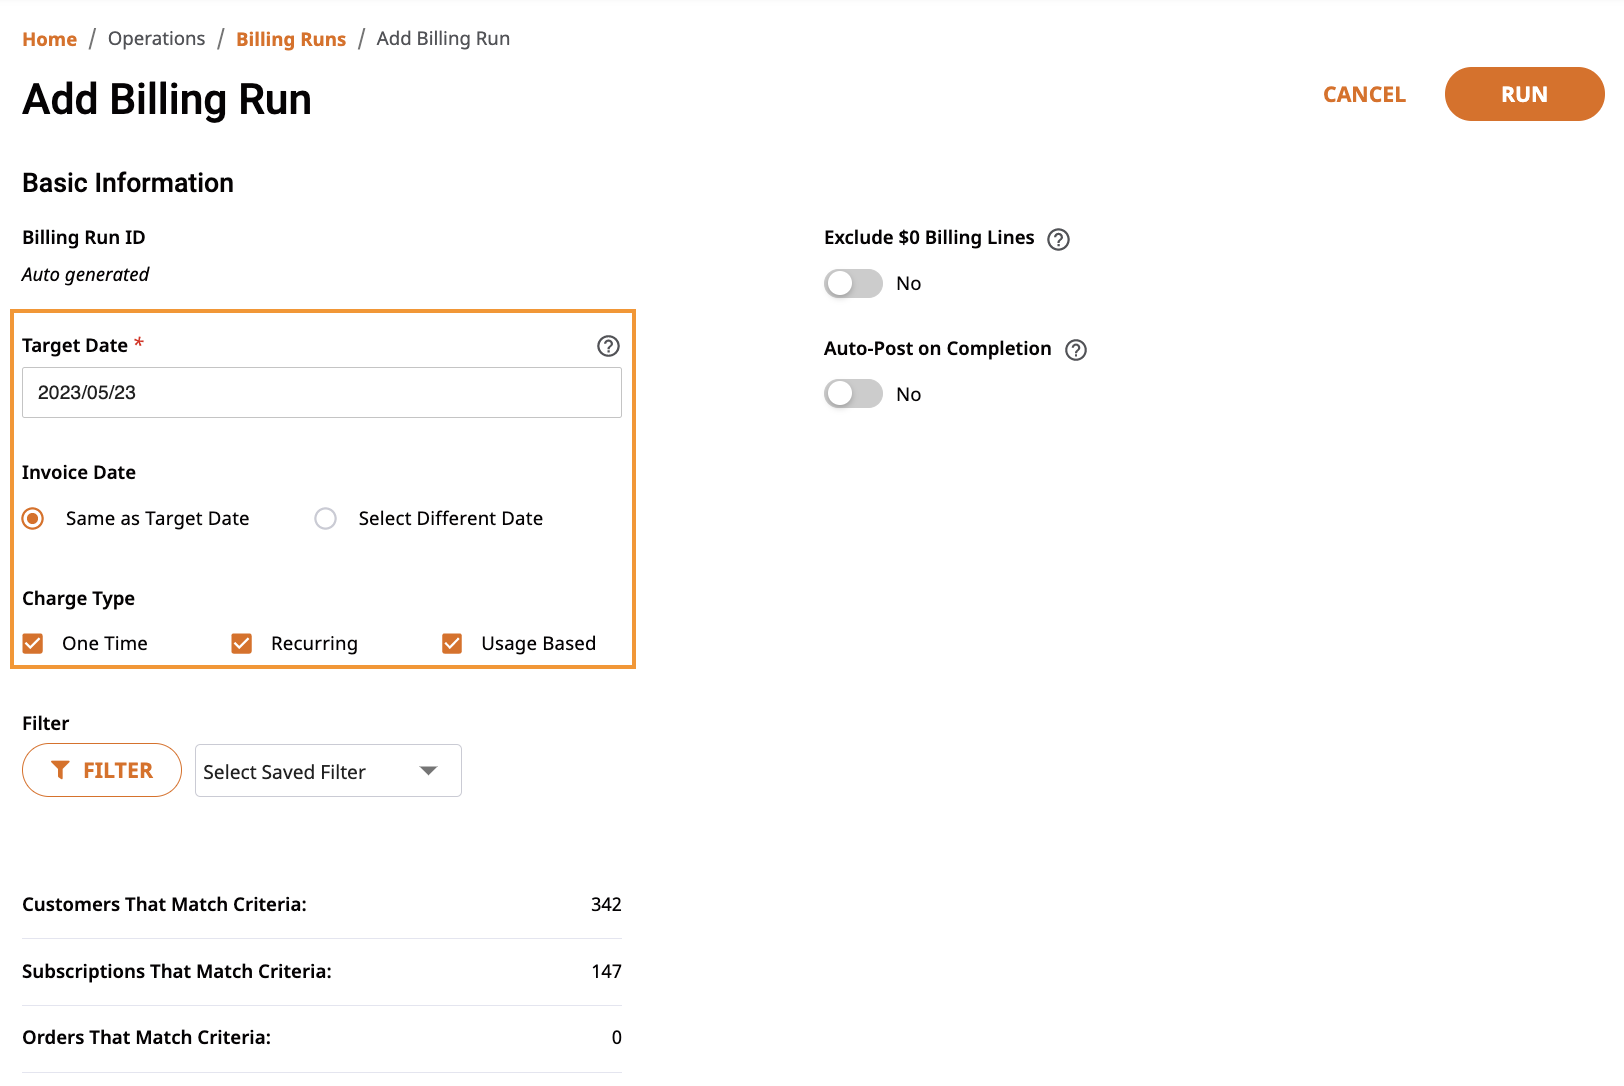Click the Auto generated Billing Run ID text
This screenshot has height=1086, width=1624.
pos(86,274)
